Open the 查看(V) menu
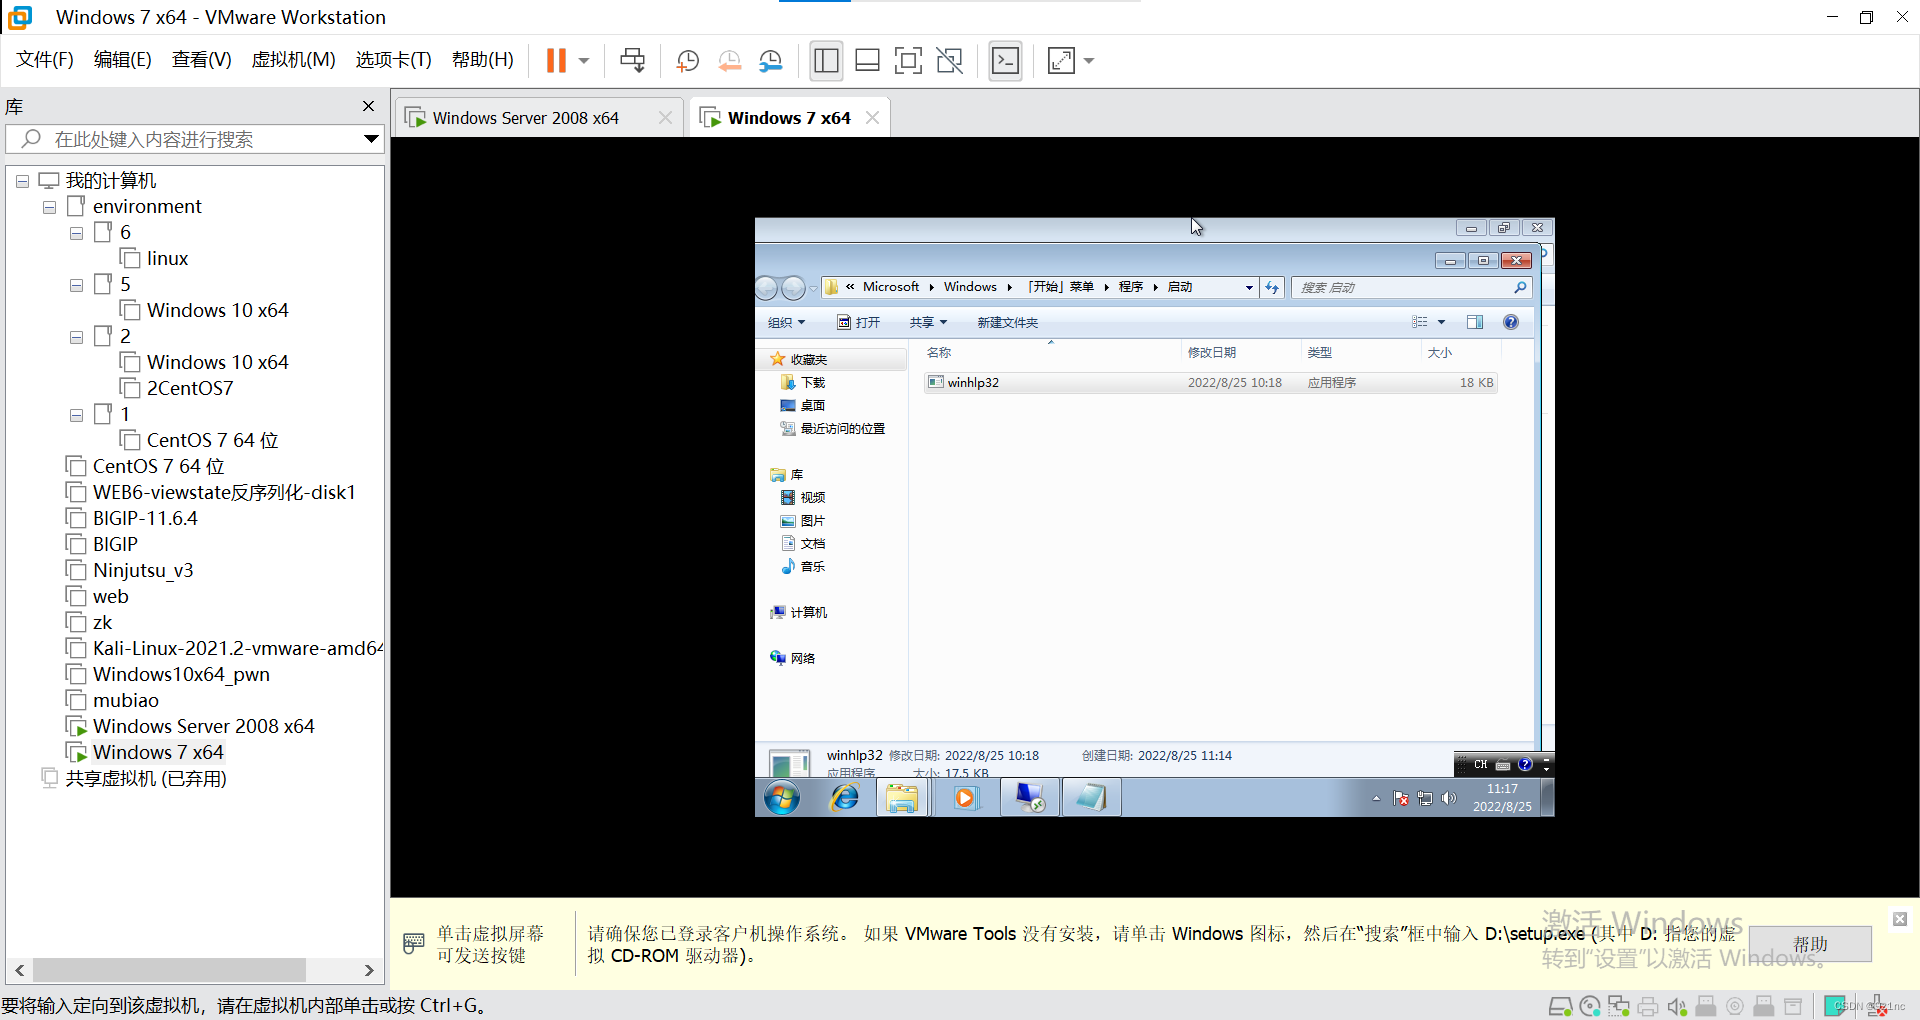1920x1020 pixels. (201, 60)
